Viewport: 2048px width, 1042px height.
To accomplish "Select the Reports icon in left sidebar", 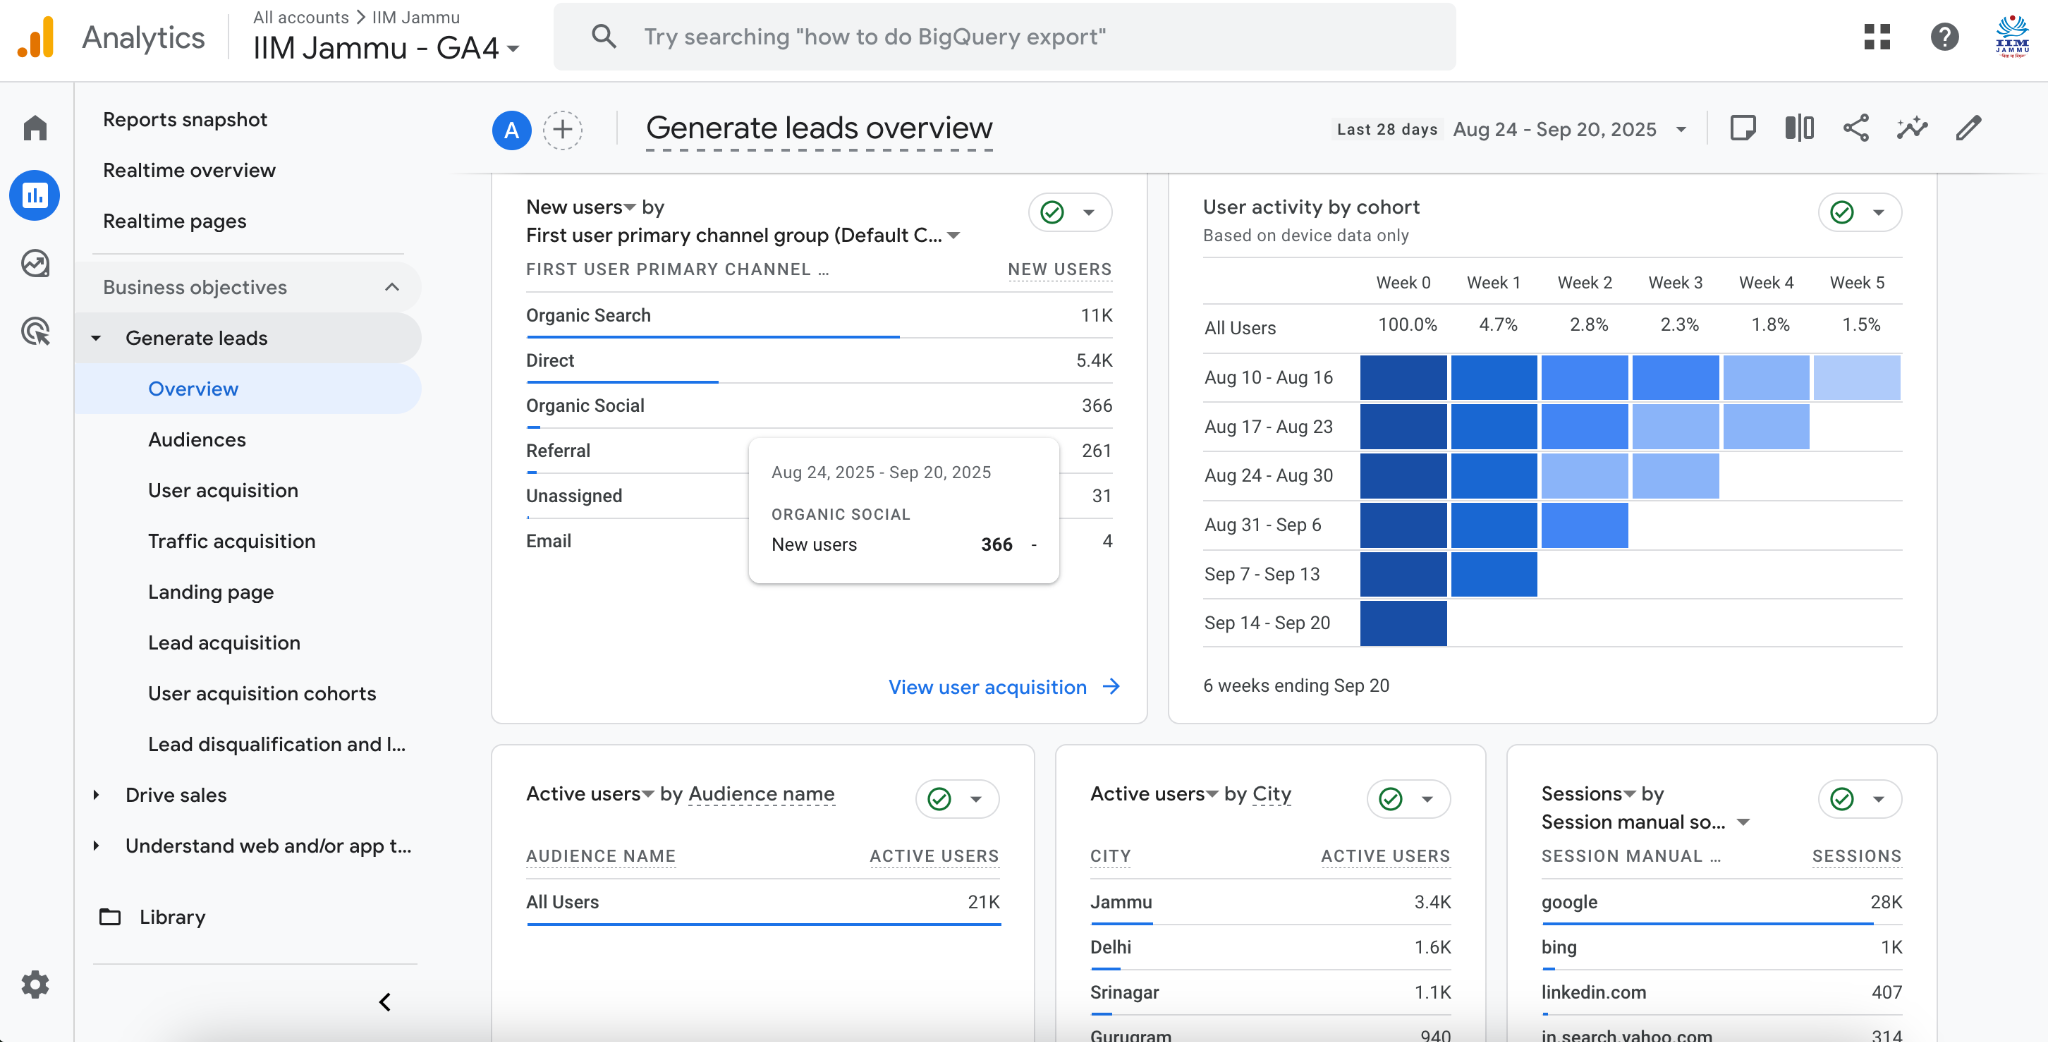I will [34, 195].
